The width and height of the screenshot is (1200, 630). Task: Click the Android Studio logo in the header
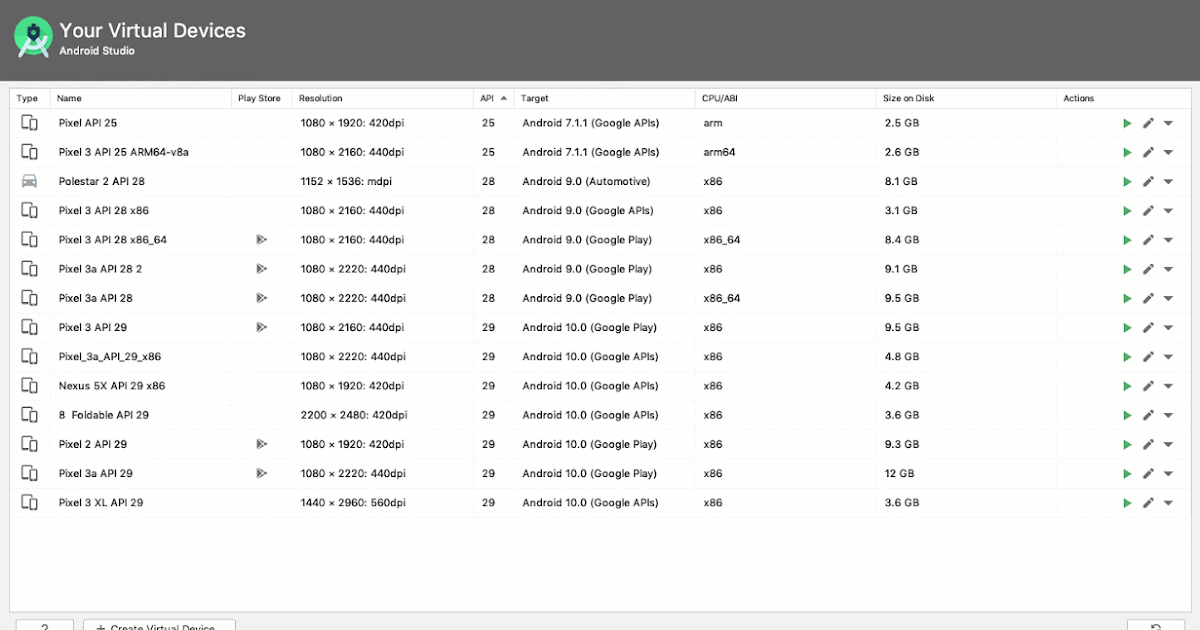pyautogui.click(x=33, y=37)
